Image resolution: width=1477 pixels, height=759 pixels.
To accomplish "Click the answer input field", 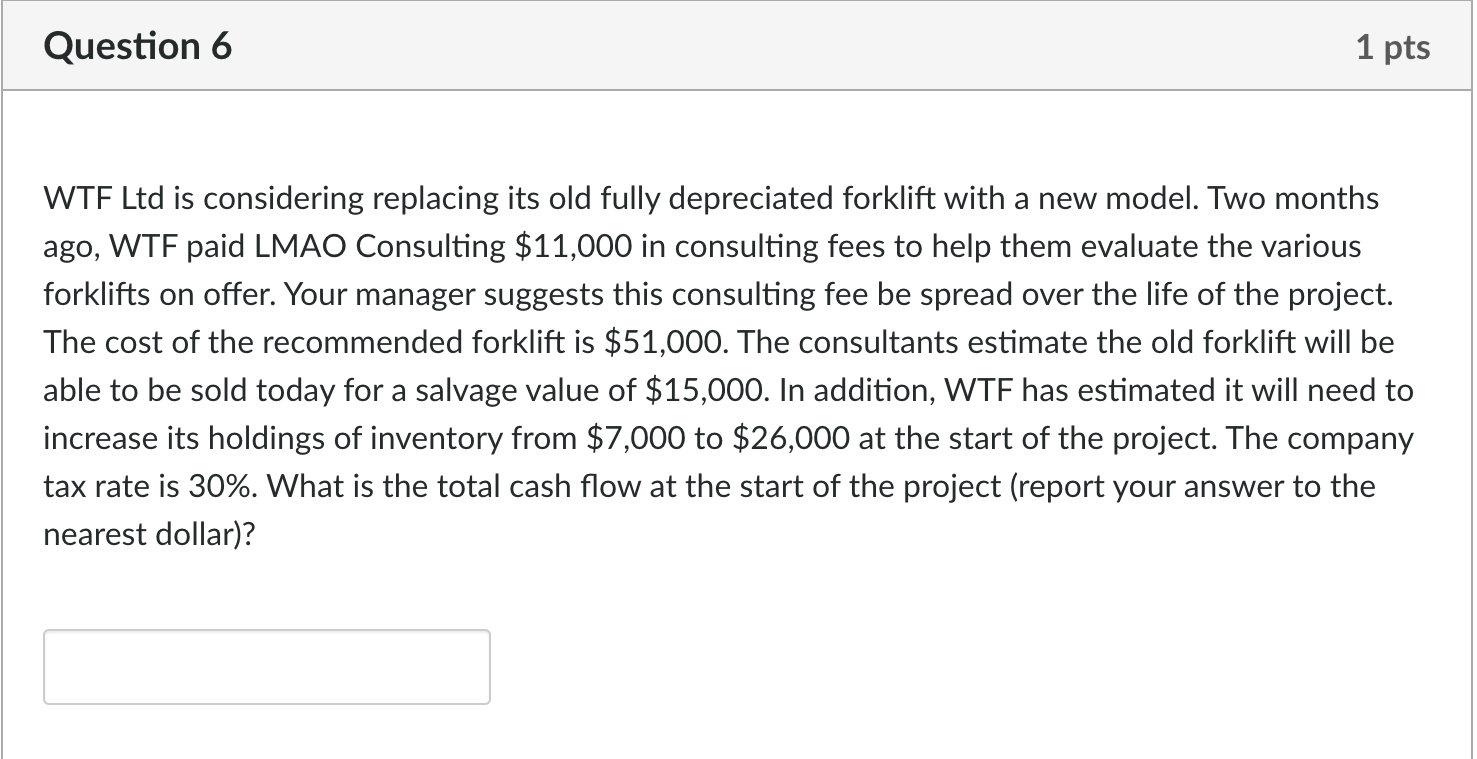I will click(x=267, y=667).
